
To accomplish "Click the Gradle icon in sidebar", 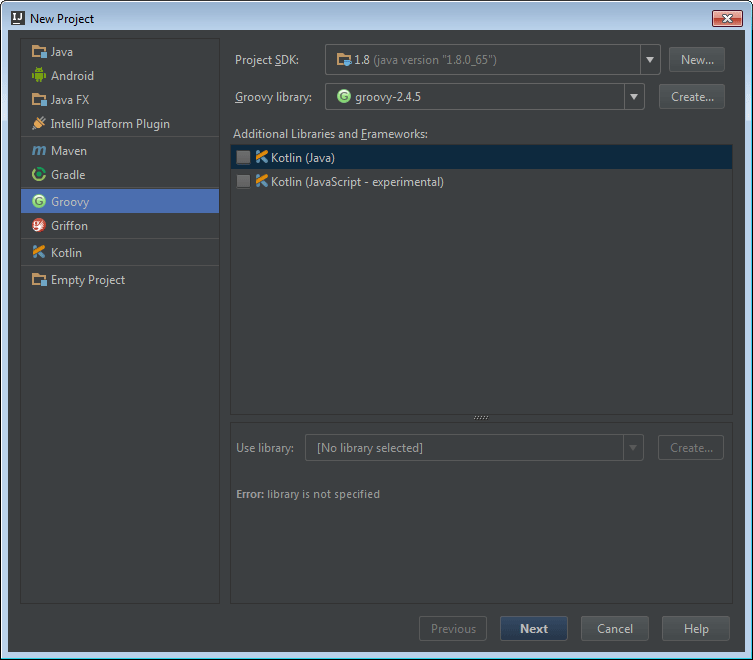I will (x=39, y=174).
